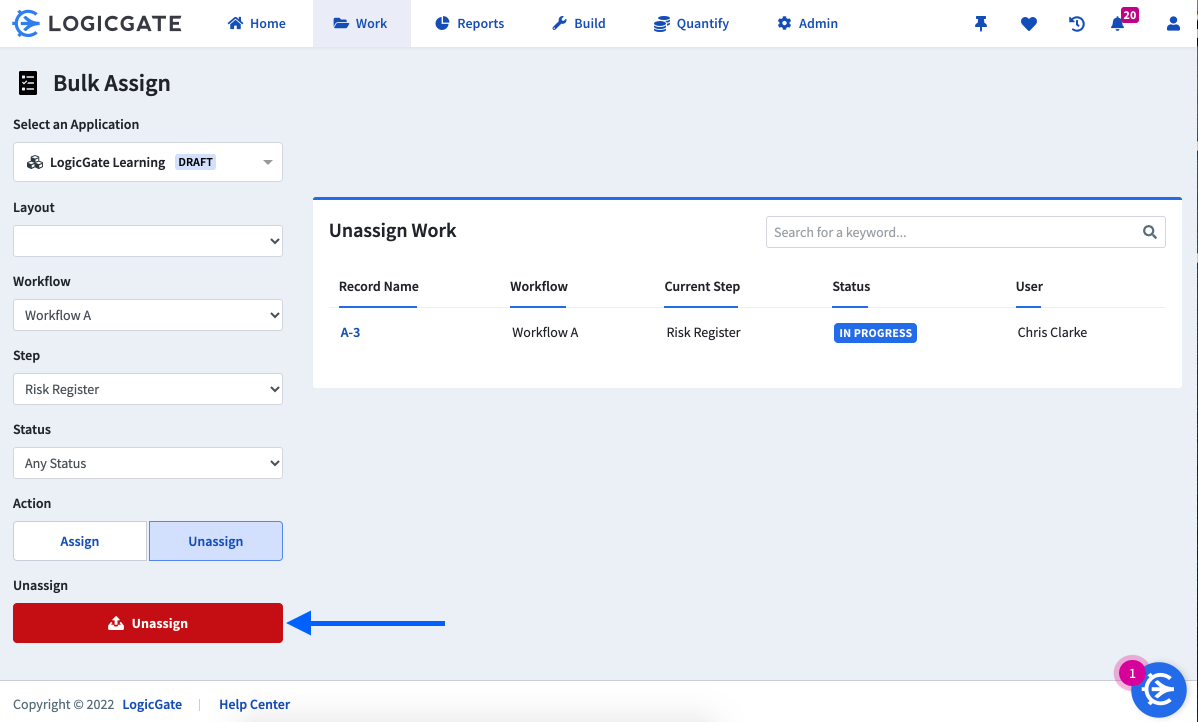This screenshot has width=1198, height=722.
Task: Open the Build menu
Action: [x=578, y=24]
